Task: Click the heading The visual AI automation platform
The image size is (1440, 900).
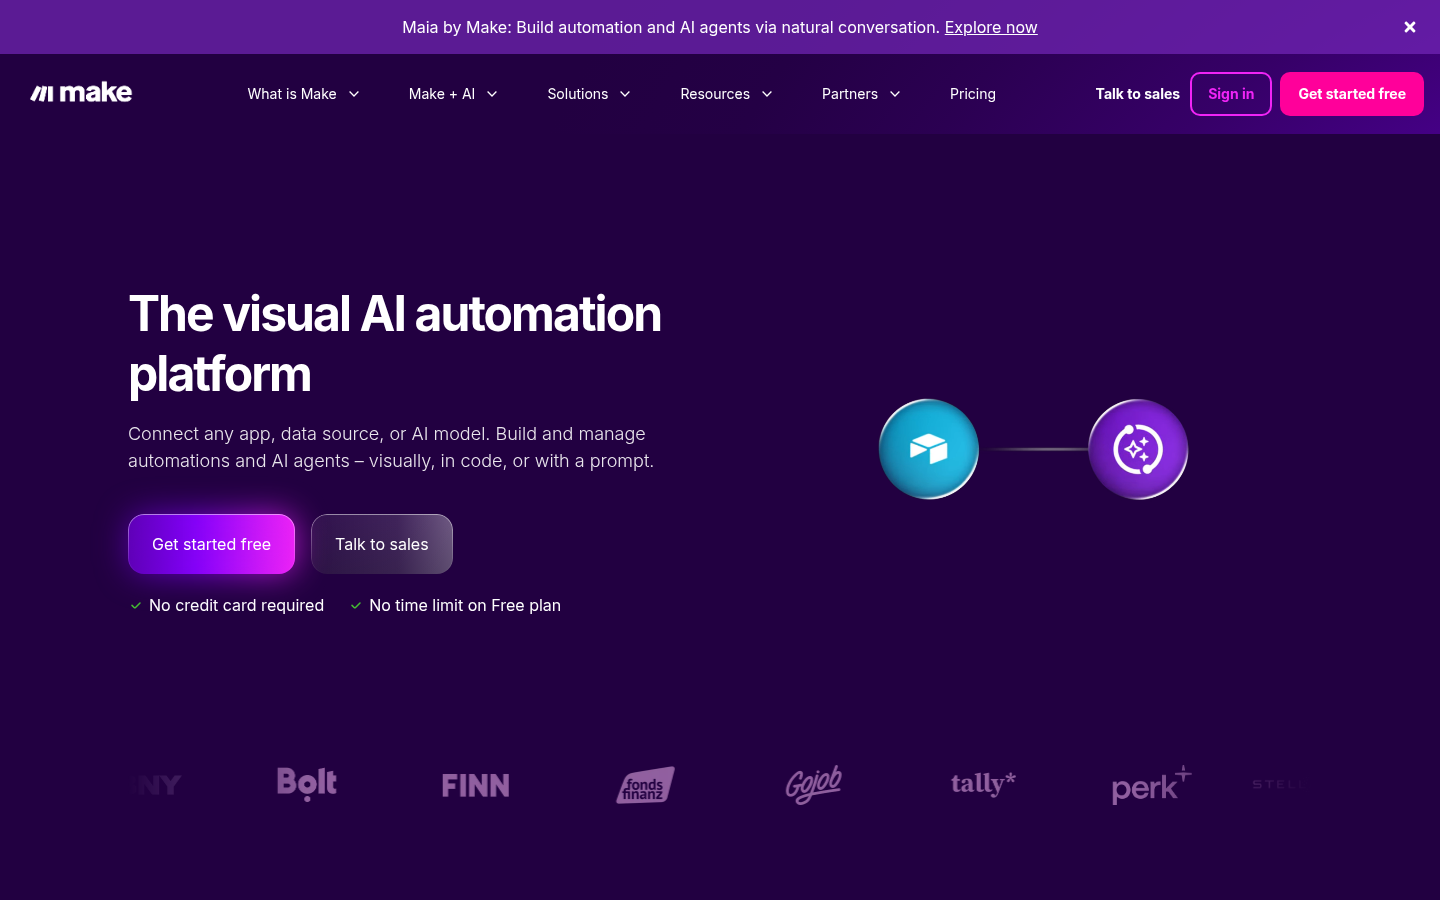Action: 395,344
